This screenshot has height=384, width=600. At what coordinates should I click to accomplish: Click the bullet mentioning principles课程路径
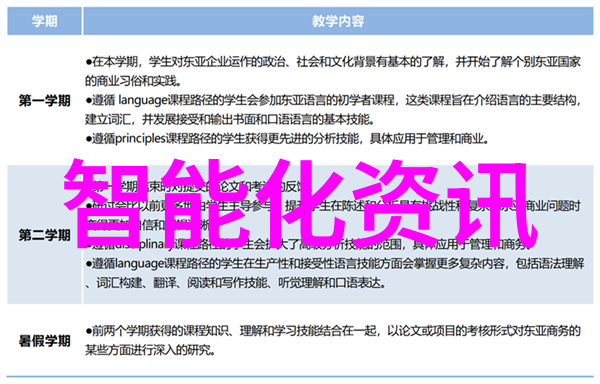tap(287, 138)
